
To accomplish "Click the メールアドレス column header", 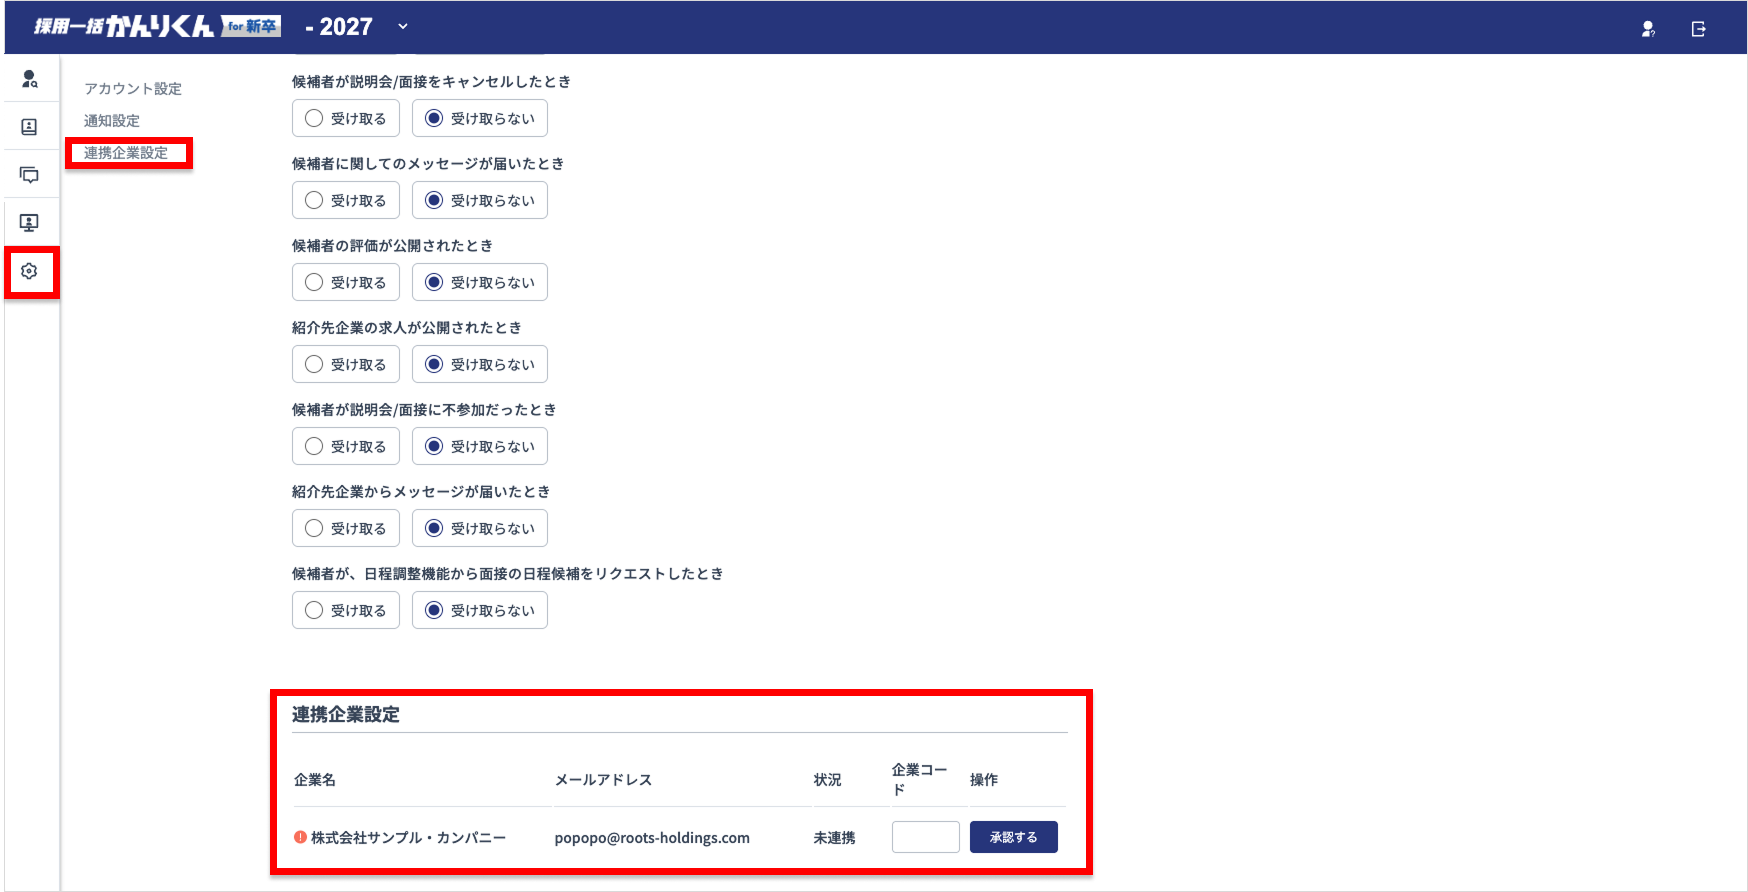I will (x=603, y=780).
